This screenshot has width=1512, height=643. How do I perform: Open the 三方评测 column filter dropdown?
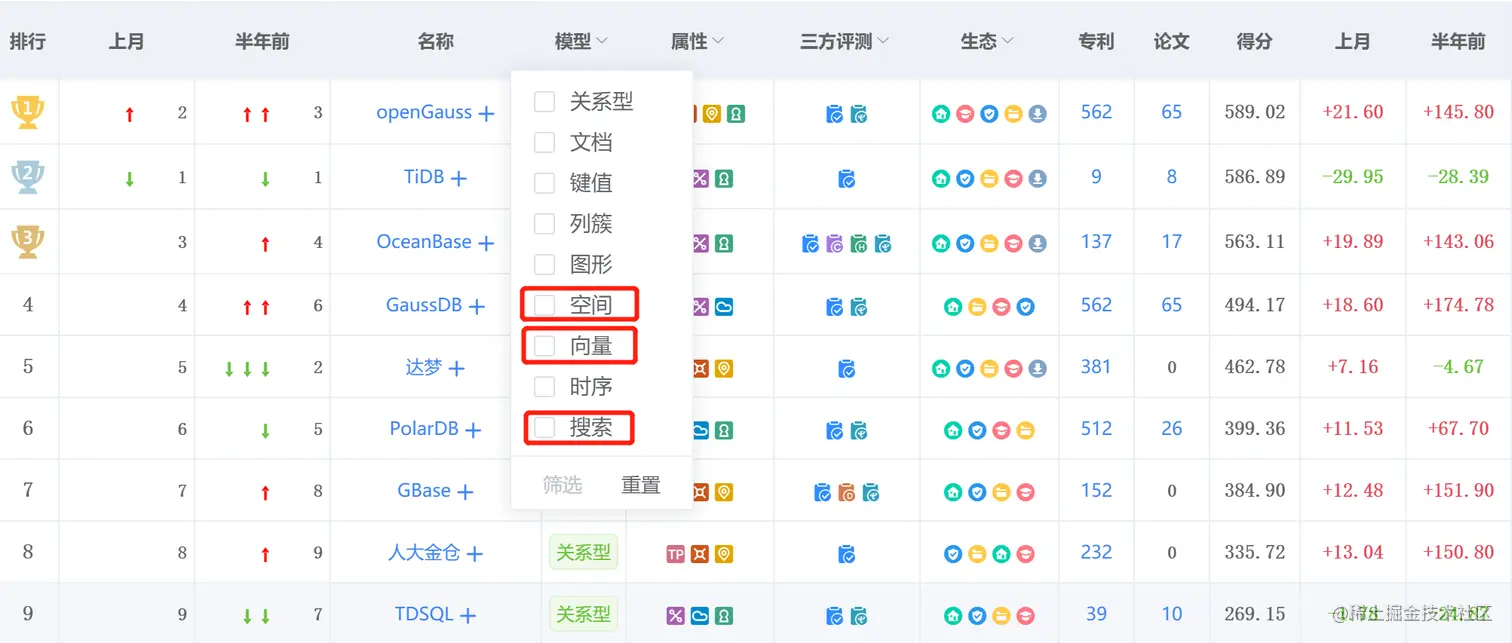(x=883, y=42)
